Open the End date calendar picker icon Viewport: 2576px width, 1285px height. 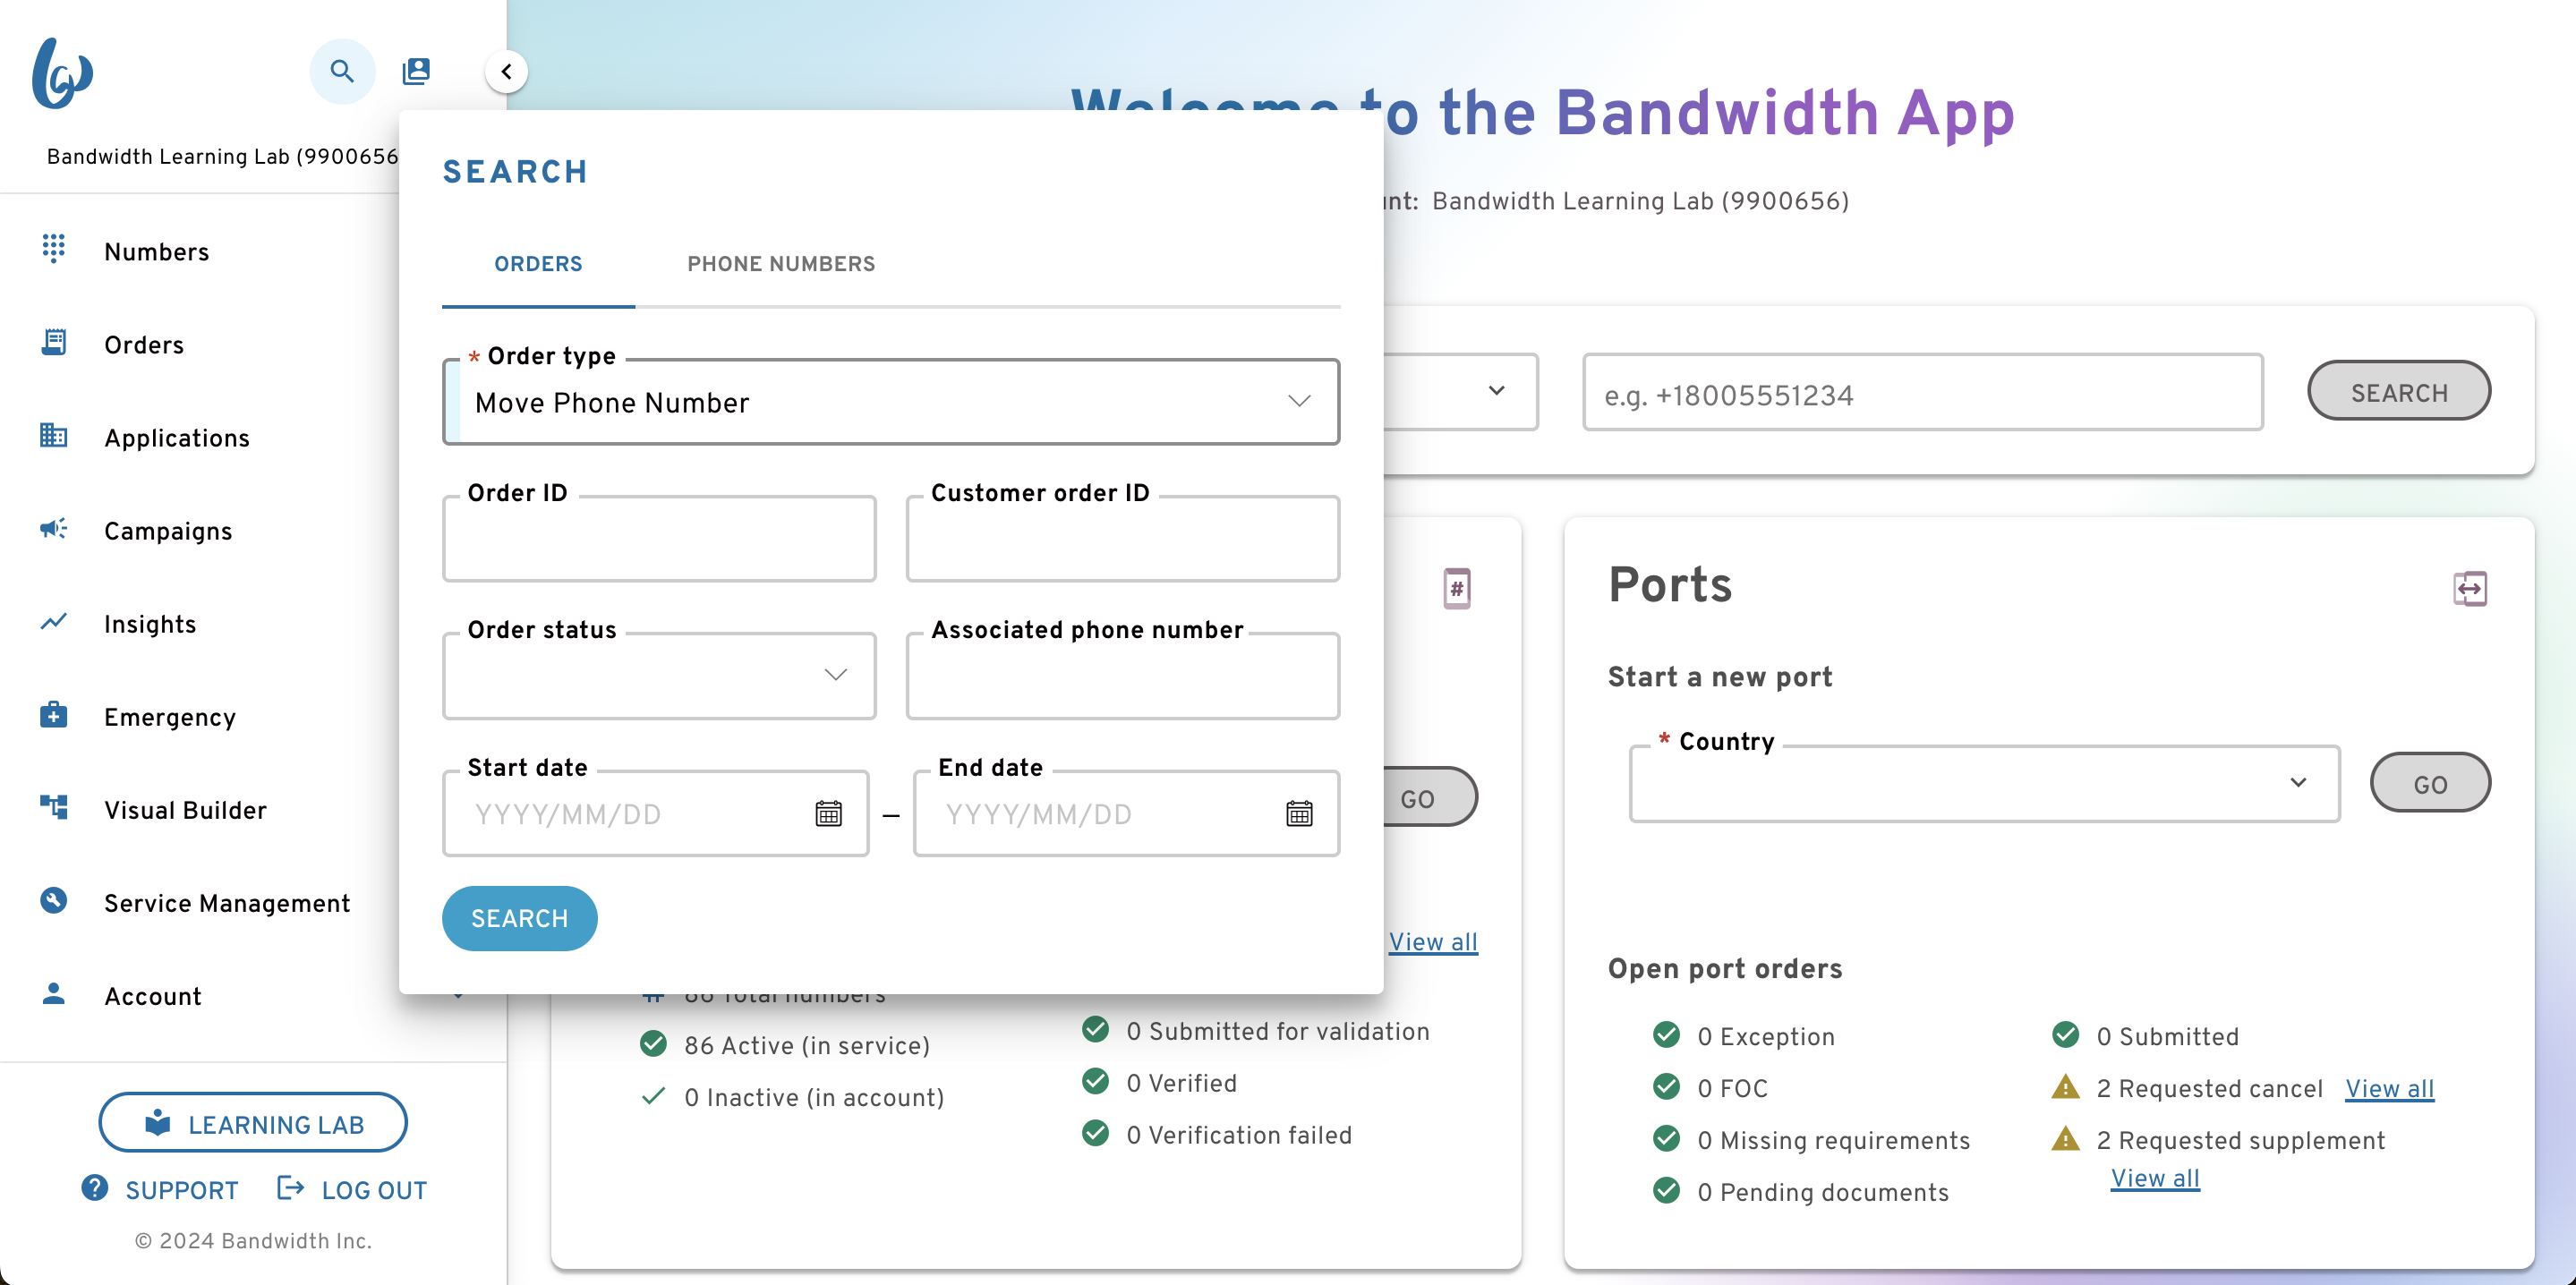[x=1299, y=814]
